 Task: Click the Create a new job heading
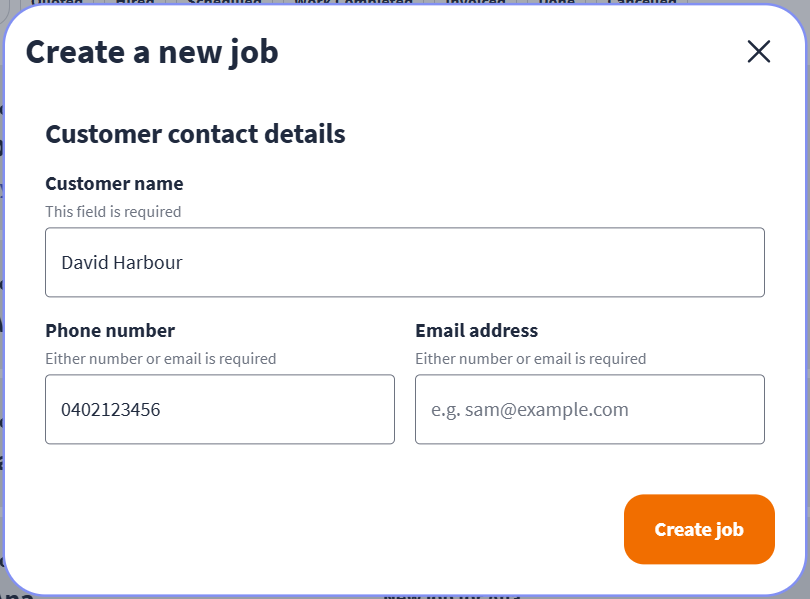tap(152, 52)
